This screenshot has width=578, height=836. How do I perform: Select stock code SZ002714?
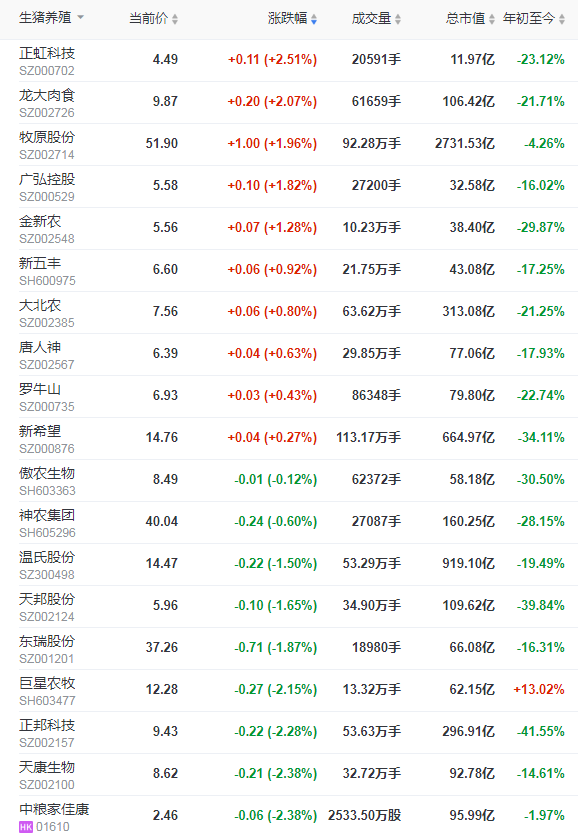47,155
